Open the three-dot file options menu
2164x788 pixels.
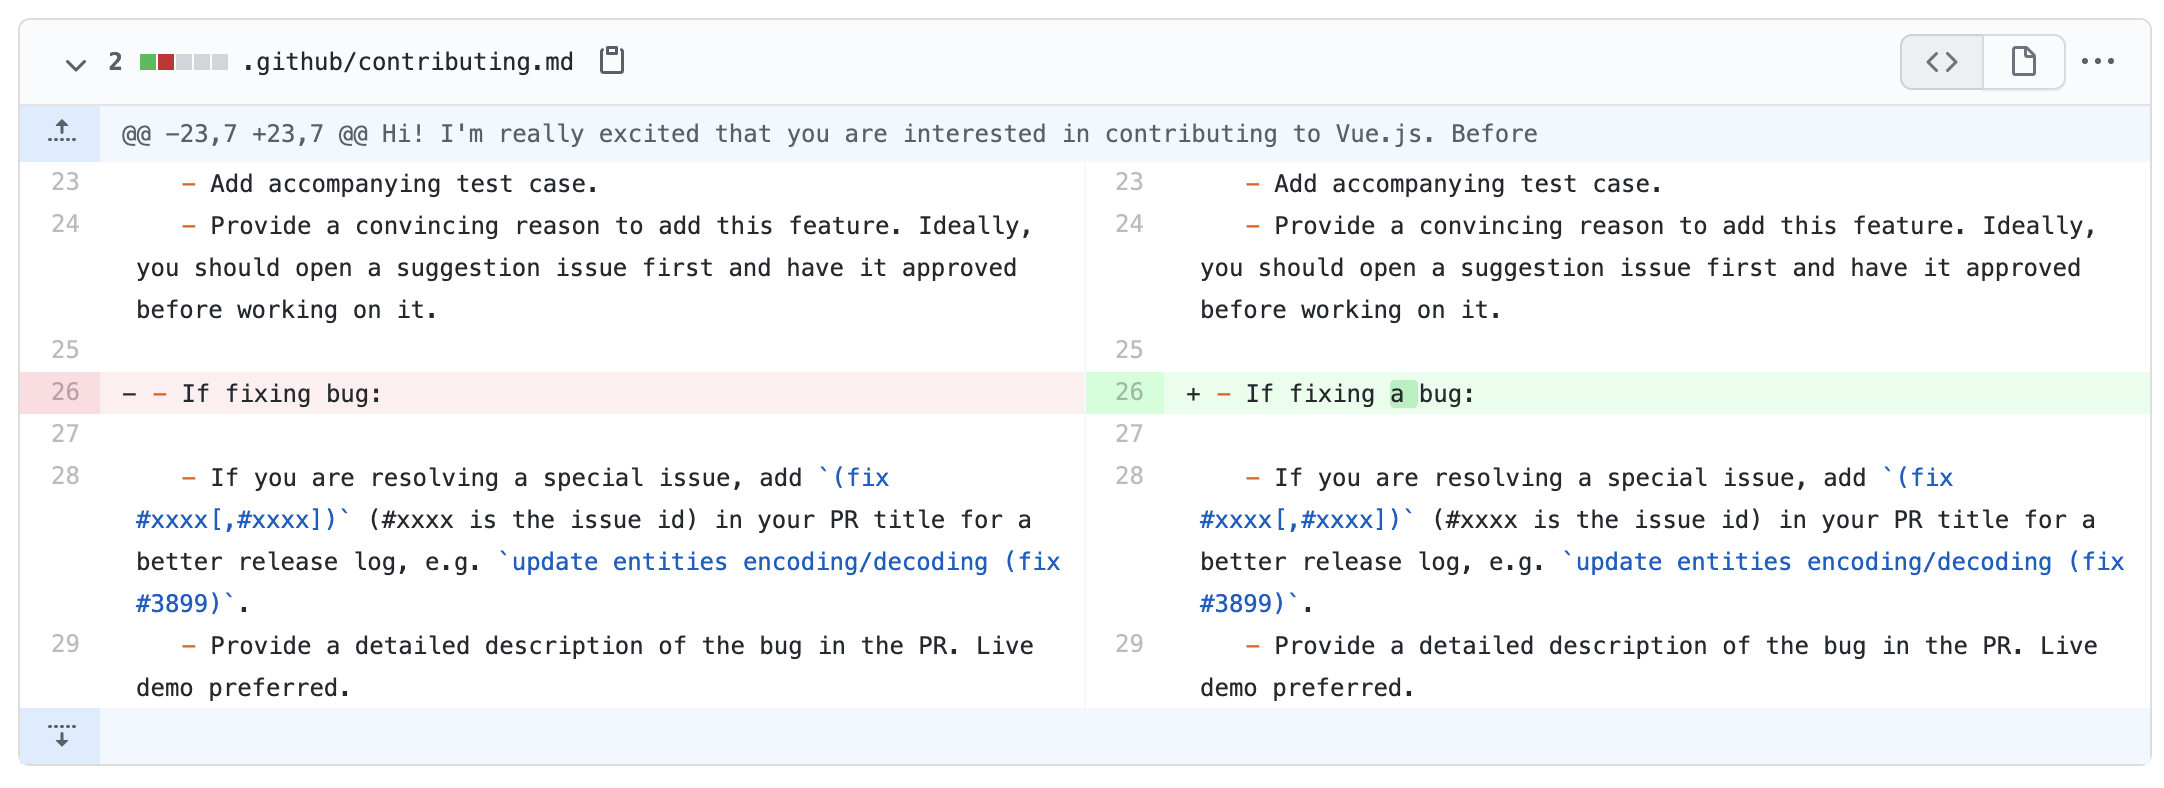point(2098,62)
